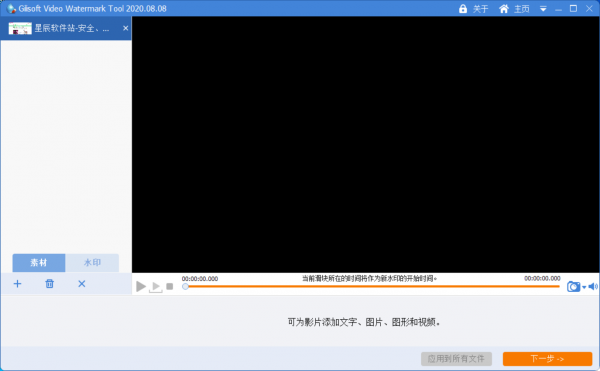Click the 下一步 next step button
The image size is (600, 371).
(547, 359)
